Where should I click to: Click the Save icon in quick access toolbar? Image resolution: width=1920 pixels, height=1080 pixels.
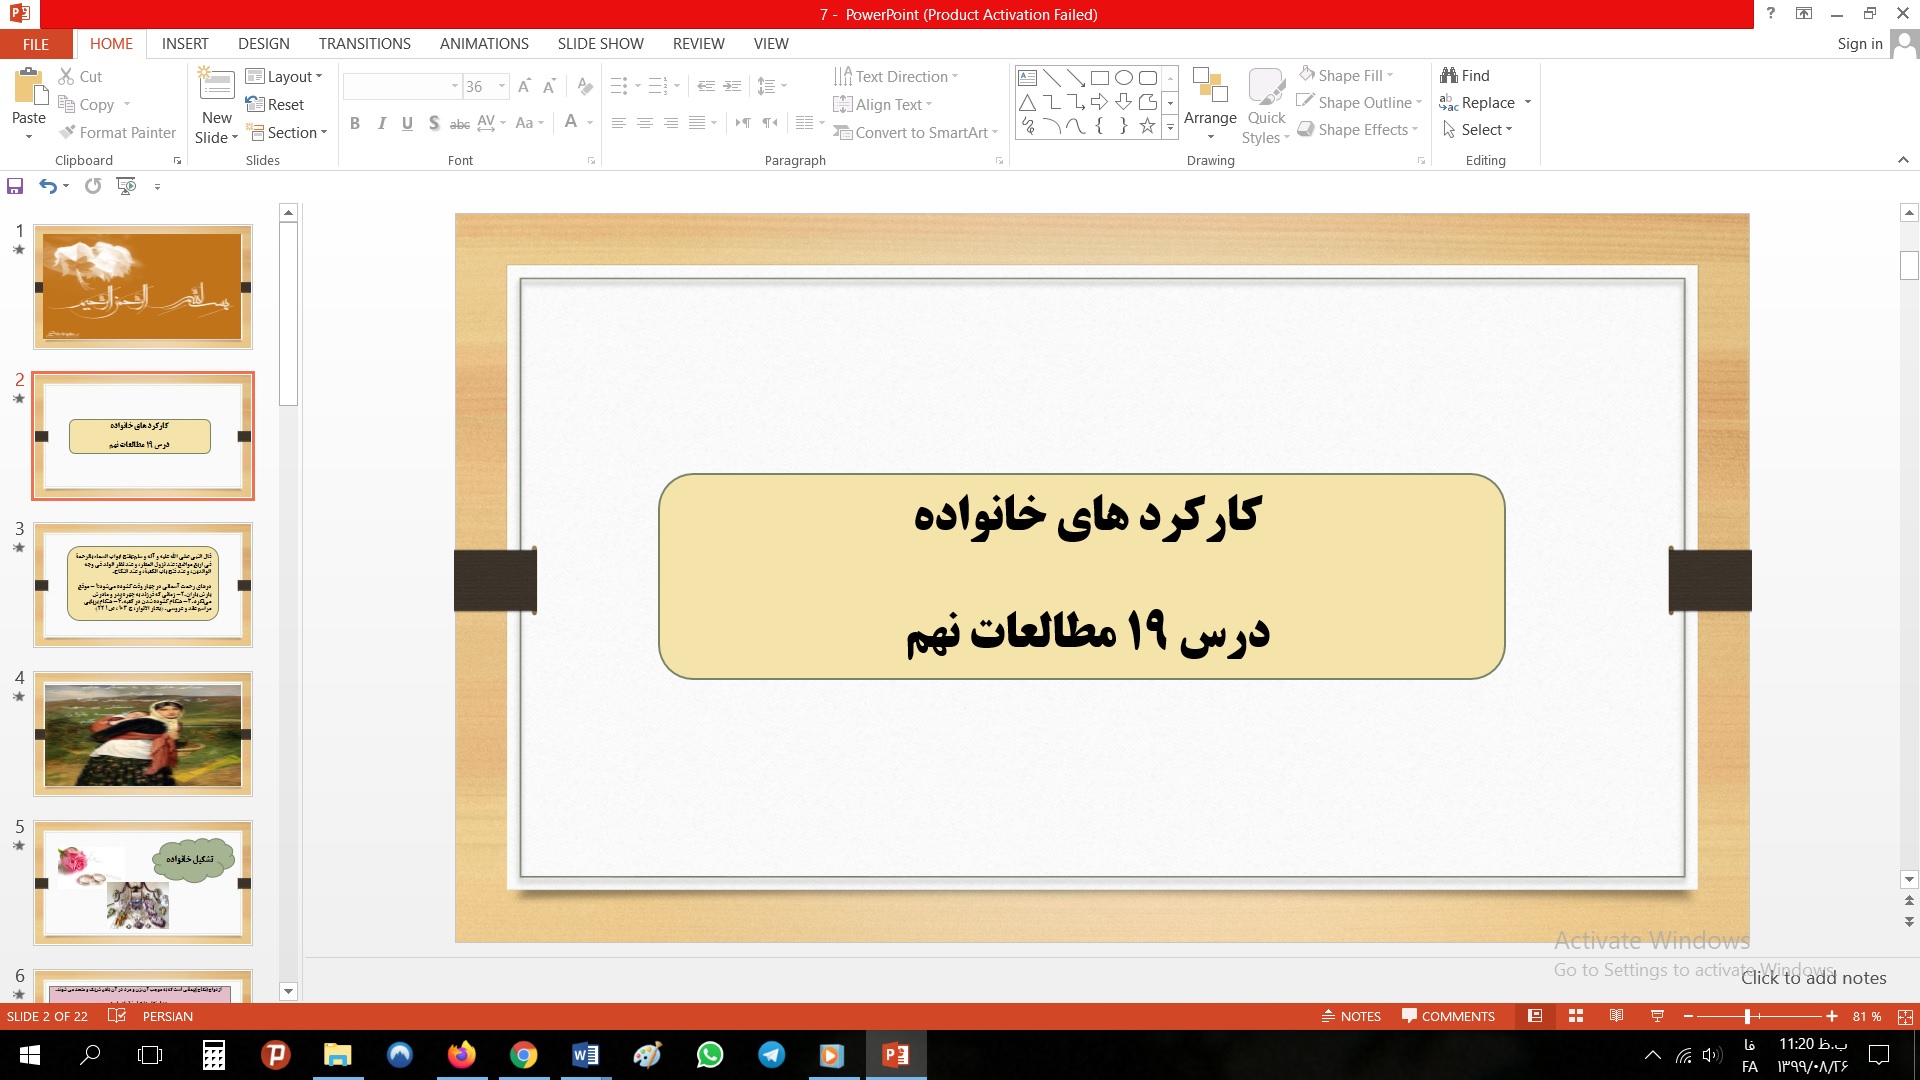click(15, 186)
